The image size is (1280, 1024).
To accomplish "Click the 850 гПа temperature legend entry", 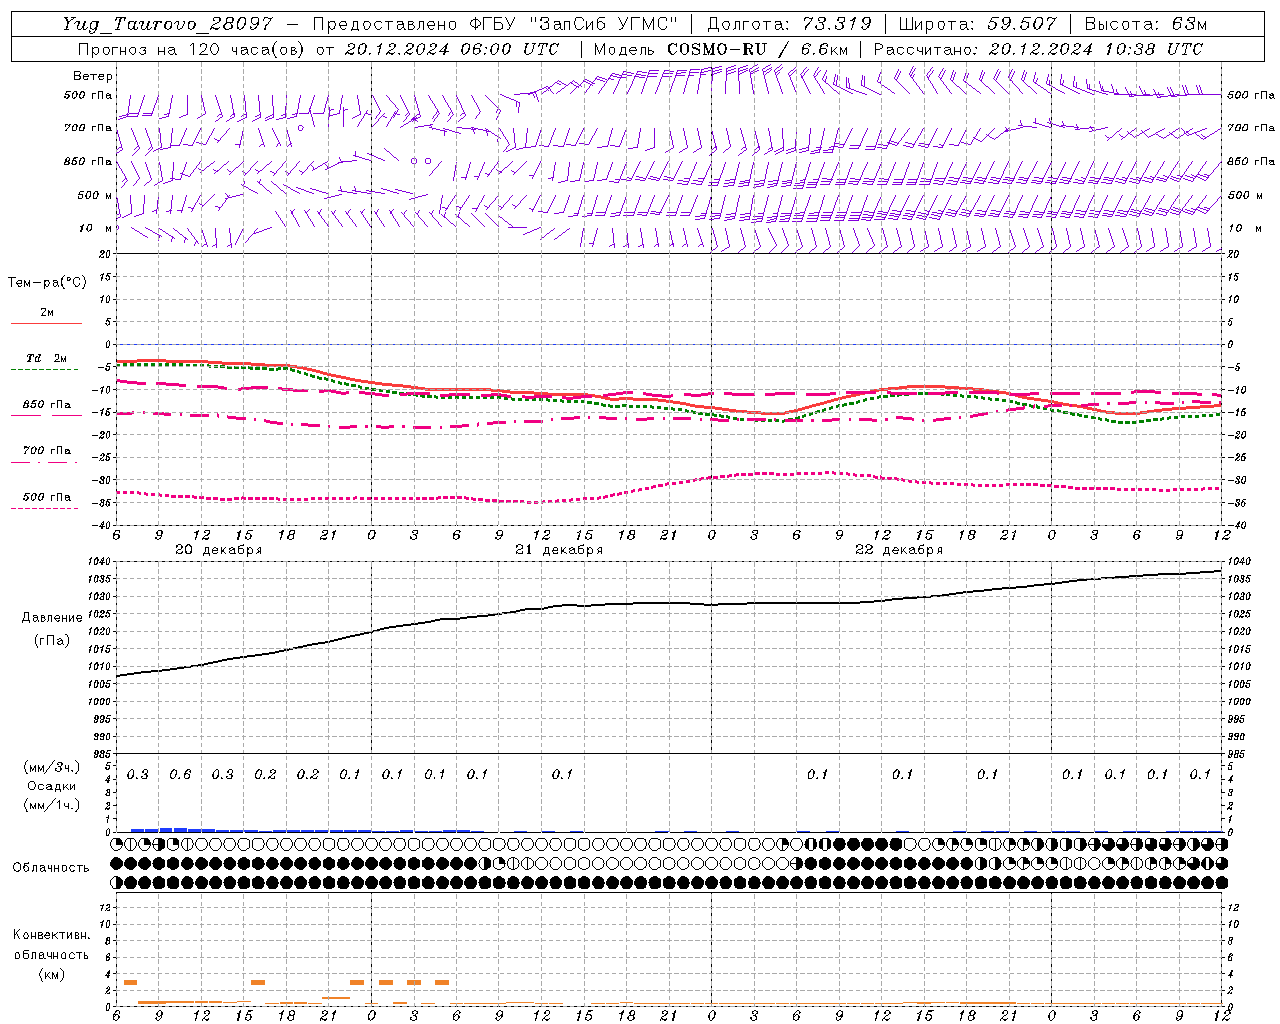I will coord(47,405).
